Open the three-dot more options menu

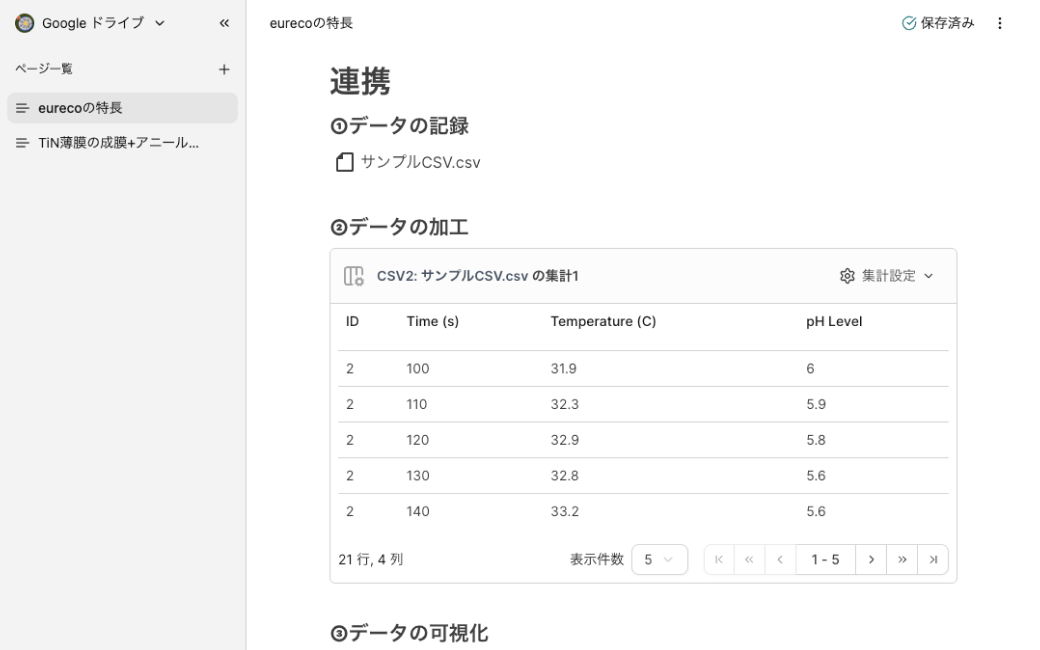pos(999,23)
